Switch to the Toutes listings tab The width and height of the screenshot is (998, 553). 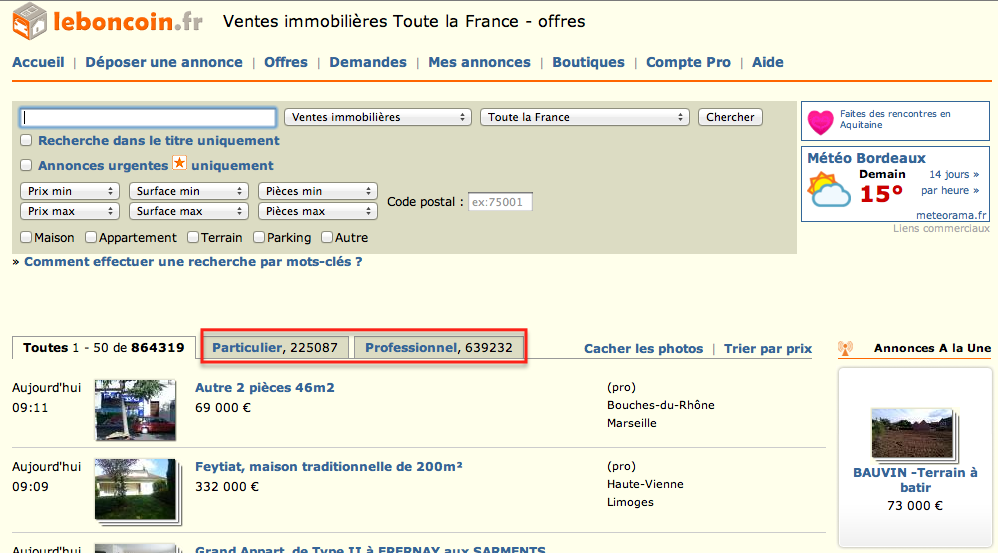point(104,347)
